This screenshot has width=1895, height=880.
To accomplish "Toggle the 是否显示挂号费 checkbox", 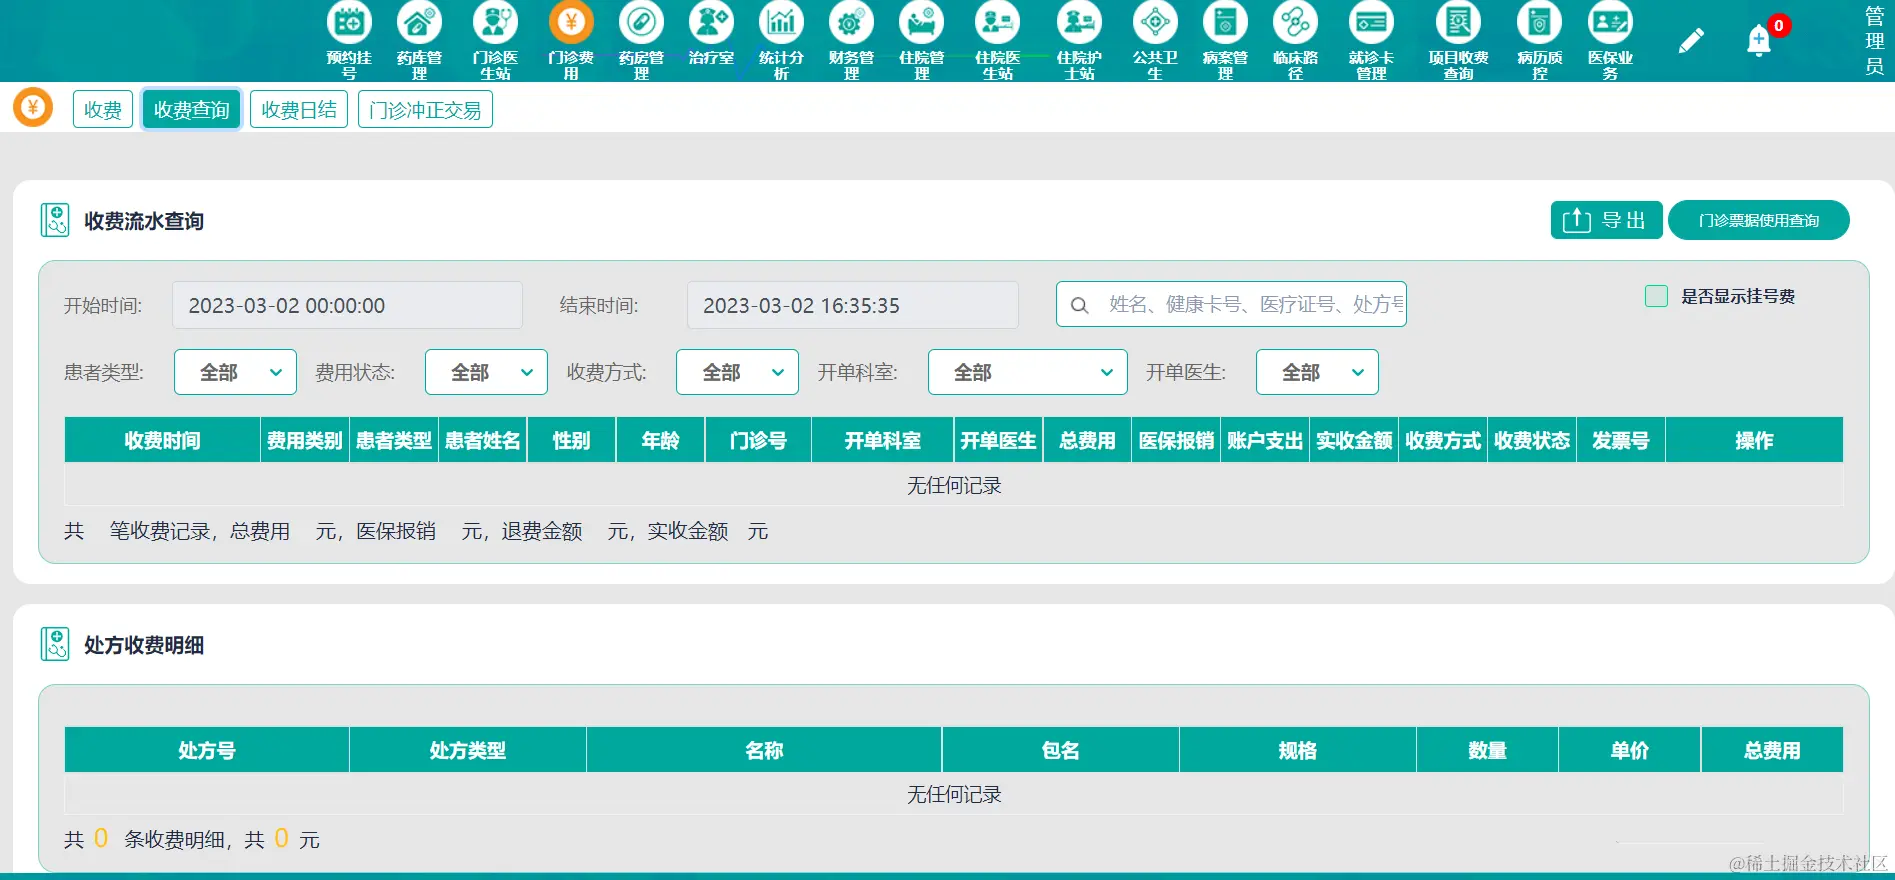I will click(x=1656, y=296).
